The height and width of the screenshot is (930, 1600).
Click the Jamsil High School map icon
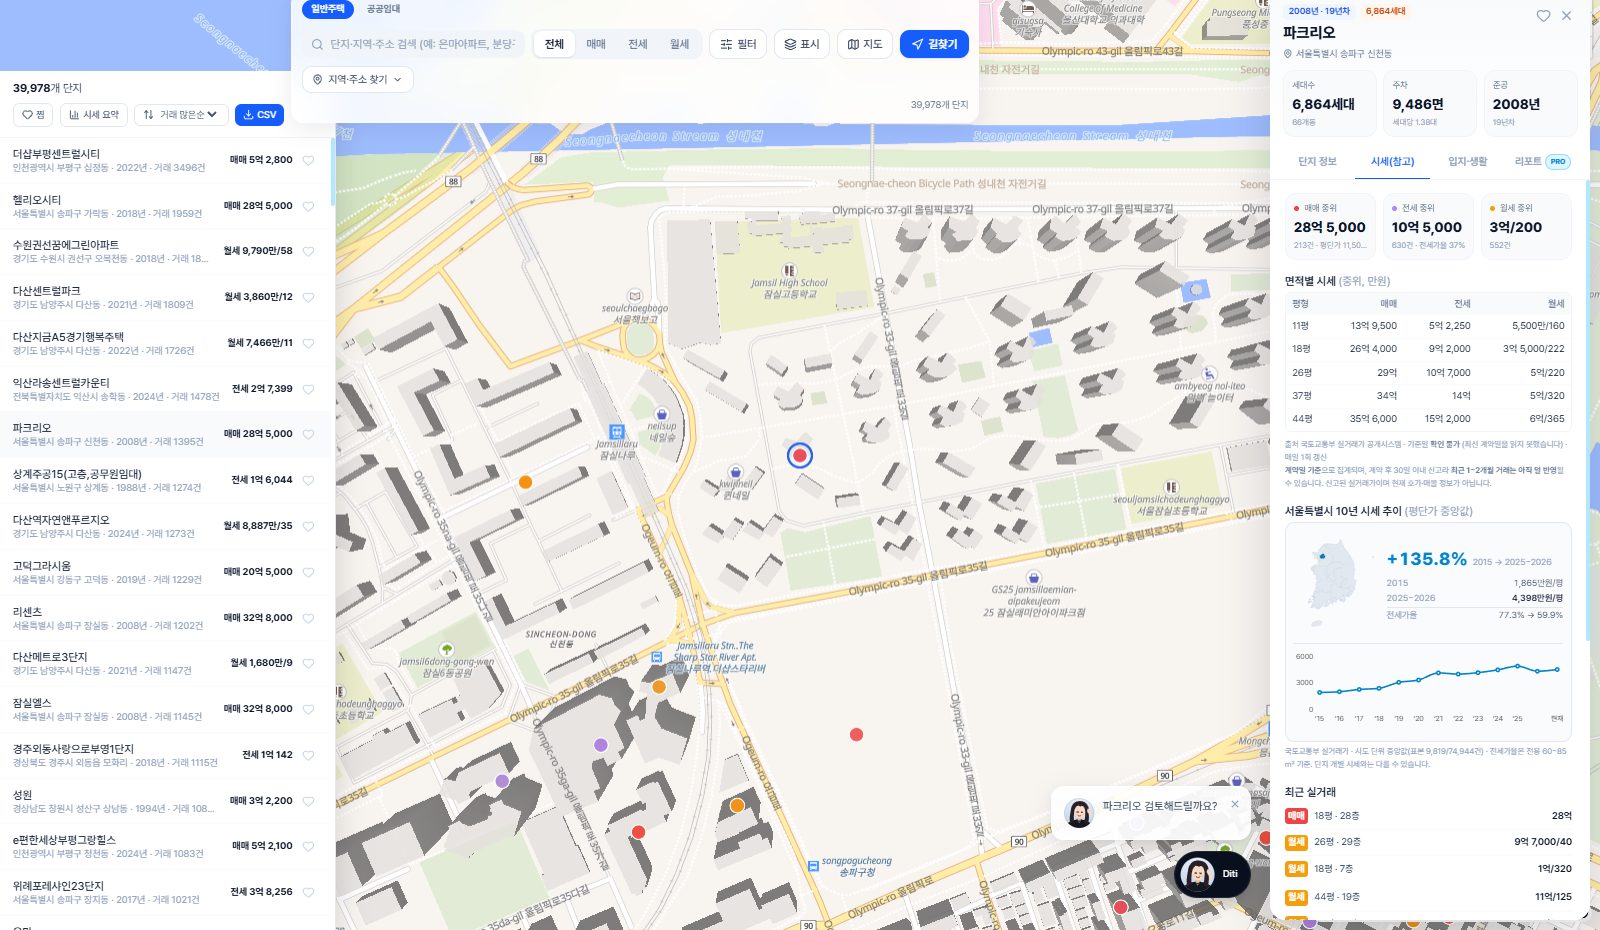789,270
